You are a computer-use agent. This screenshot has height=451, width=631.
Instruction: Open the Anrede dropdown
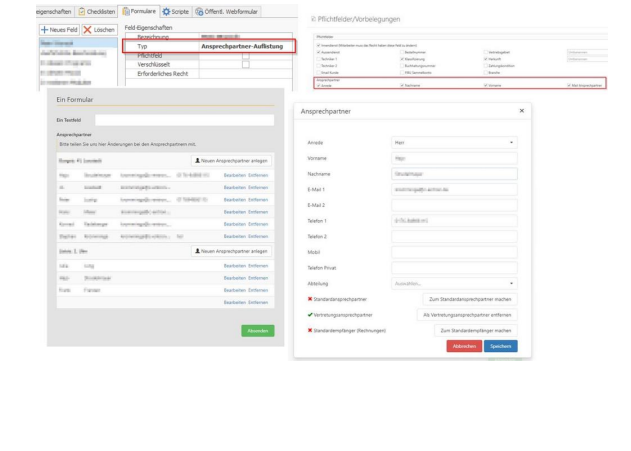(453, 143)
